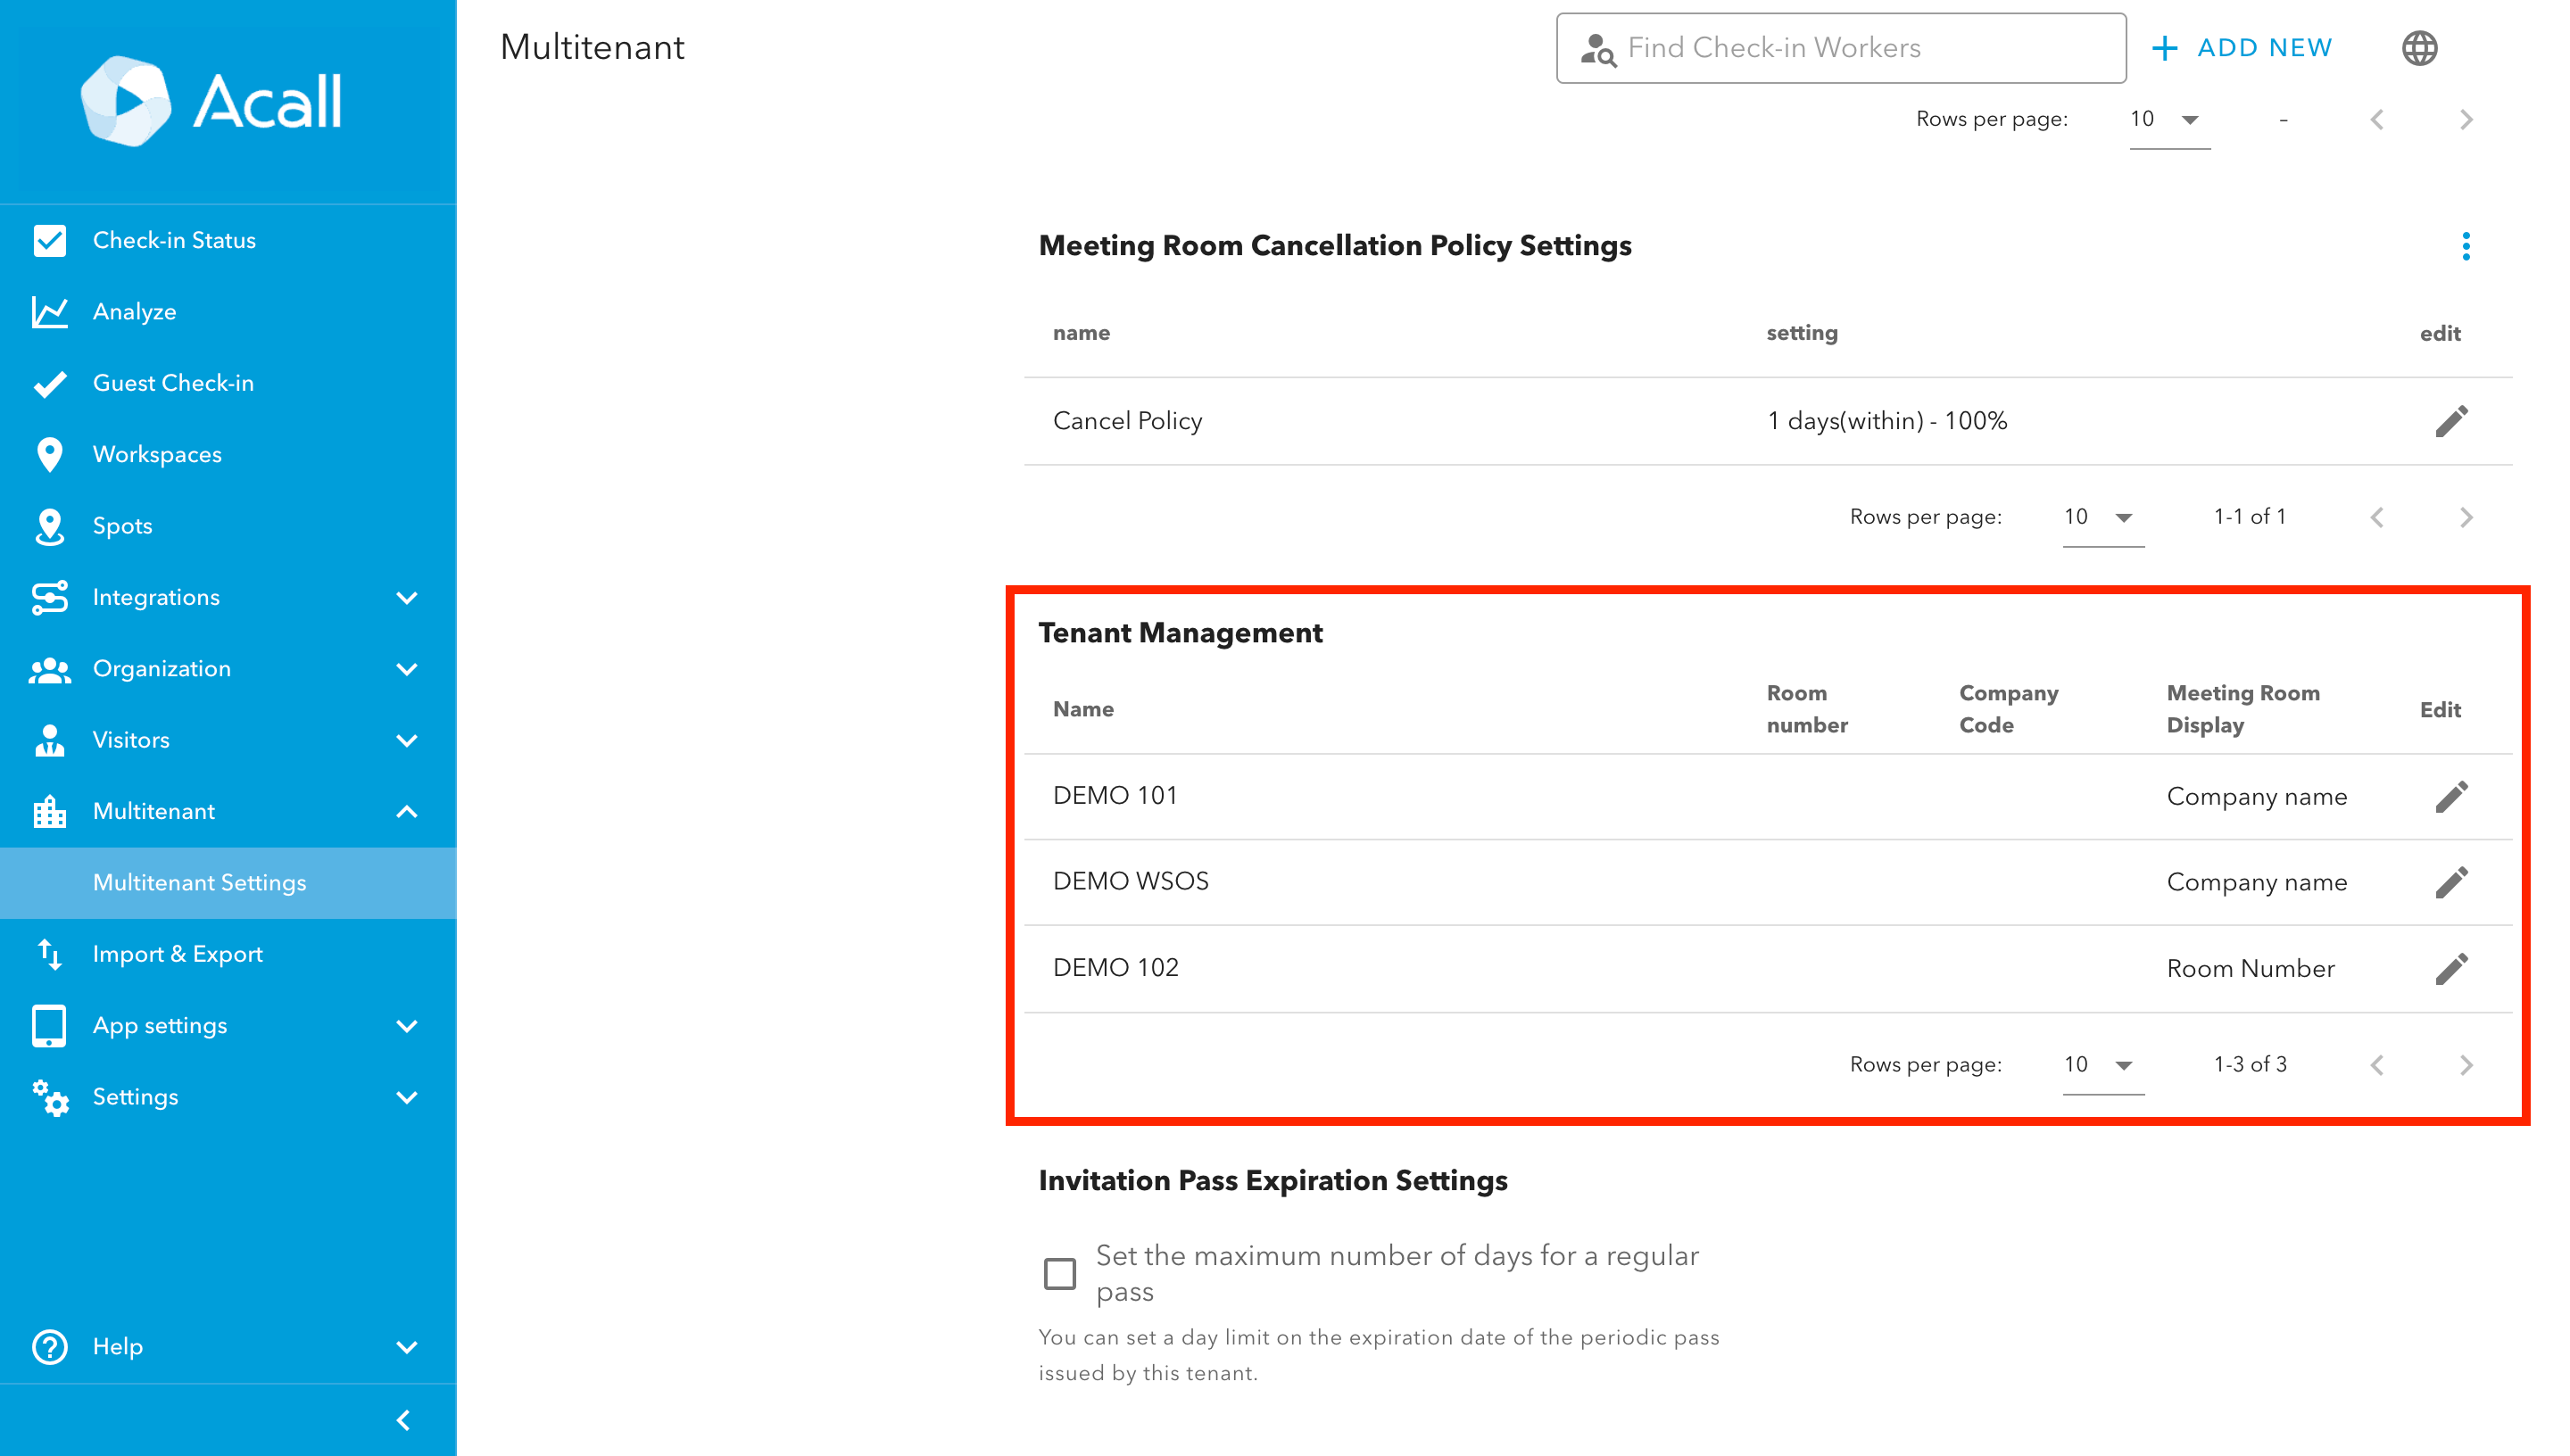
Task: Click the DEMO WSOS tenant name
Action: click(x=1130, y=881)
